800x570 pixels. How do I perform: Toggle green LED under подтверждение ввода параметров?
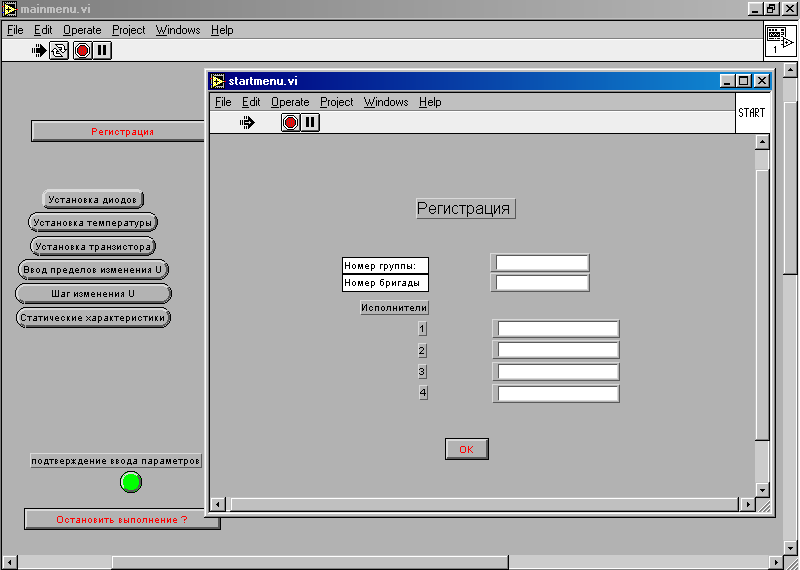coord(131,482)
